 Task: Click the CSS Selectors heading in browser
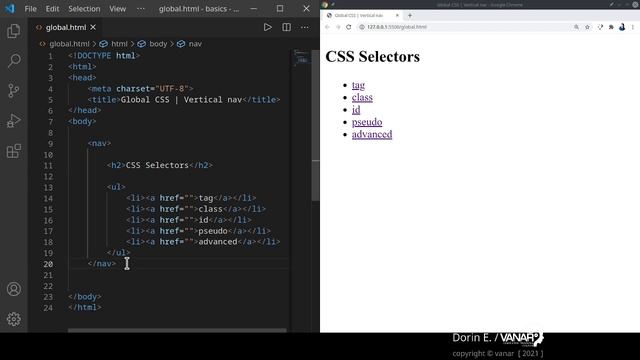372,56
